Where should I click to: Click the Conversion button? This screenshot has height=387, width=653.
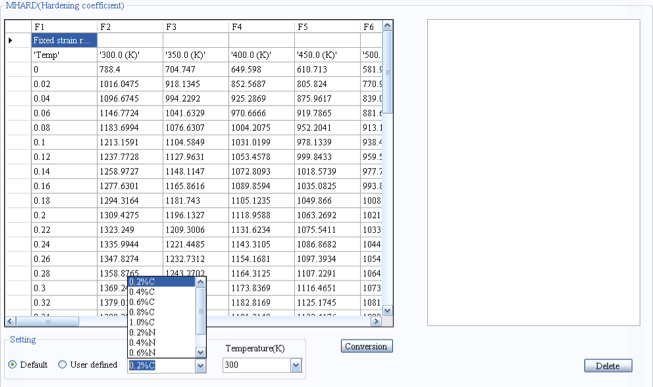pos(366,346)
